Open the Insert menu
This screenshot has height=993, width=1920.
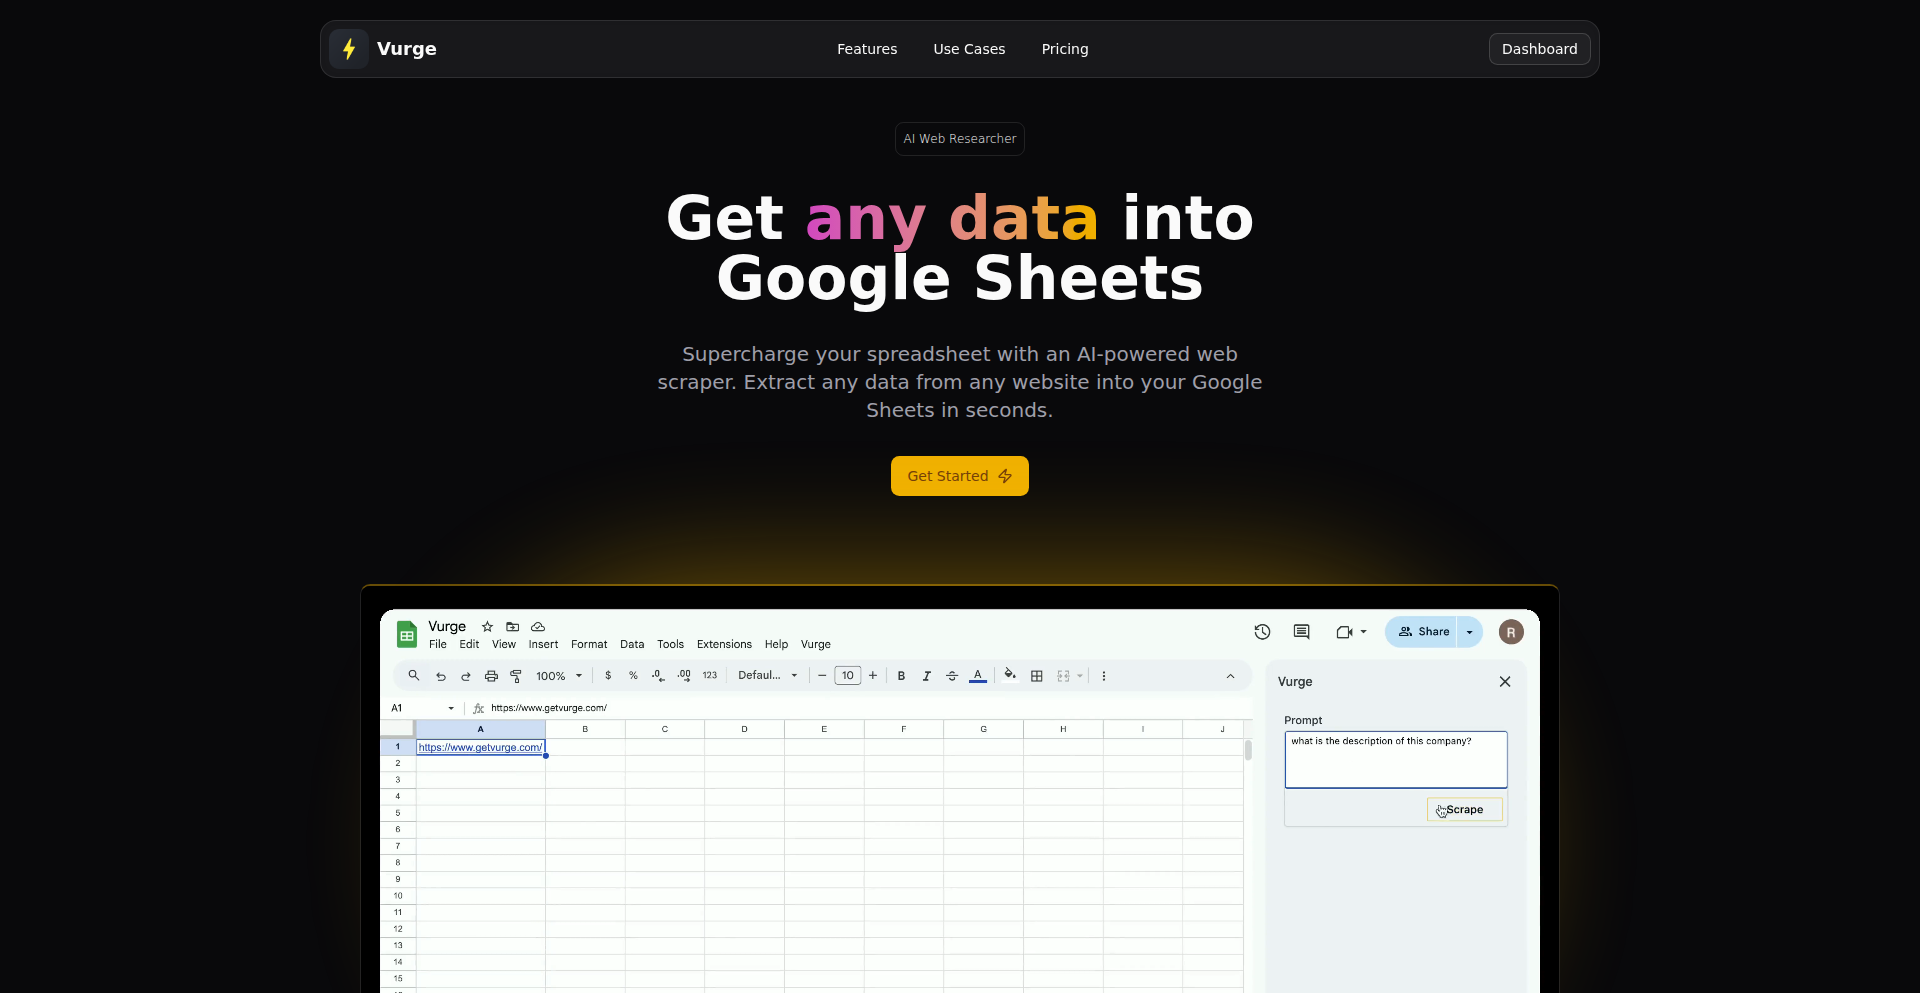(x=543, y=645)
